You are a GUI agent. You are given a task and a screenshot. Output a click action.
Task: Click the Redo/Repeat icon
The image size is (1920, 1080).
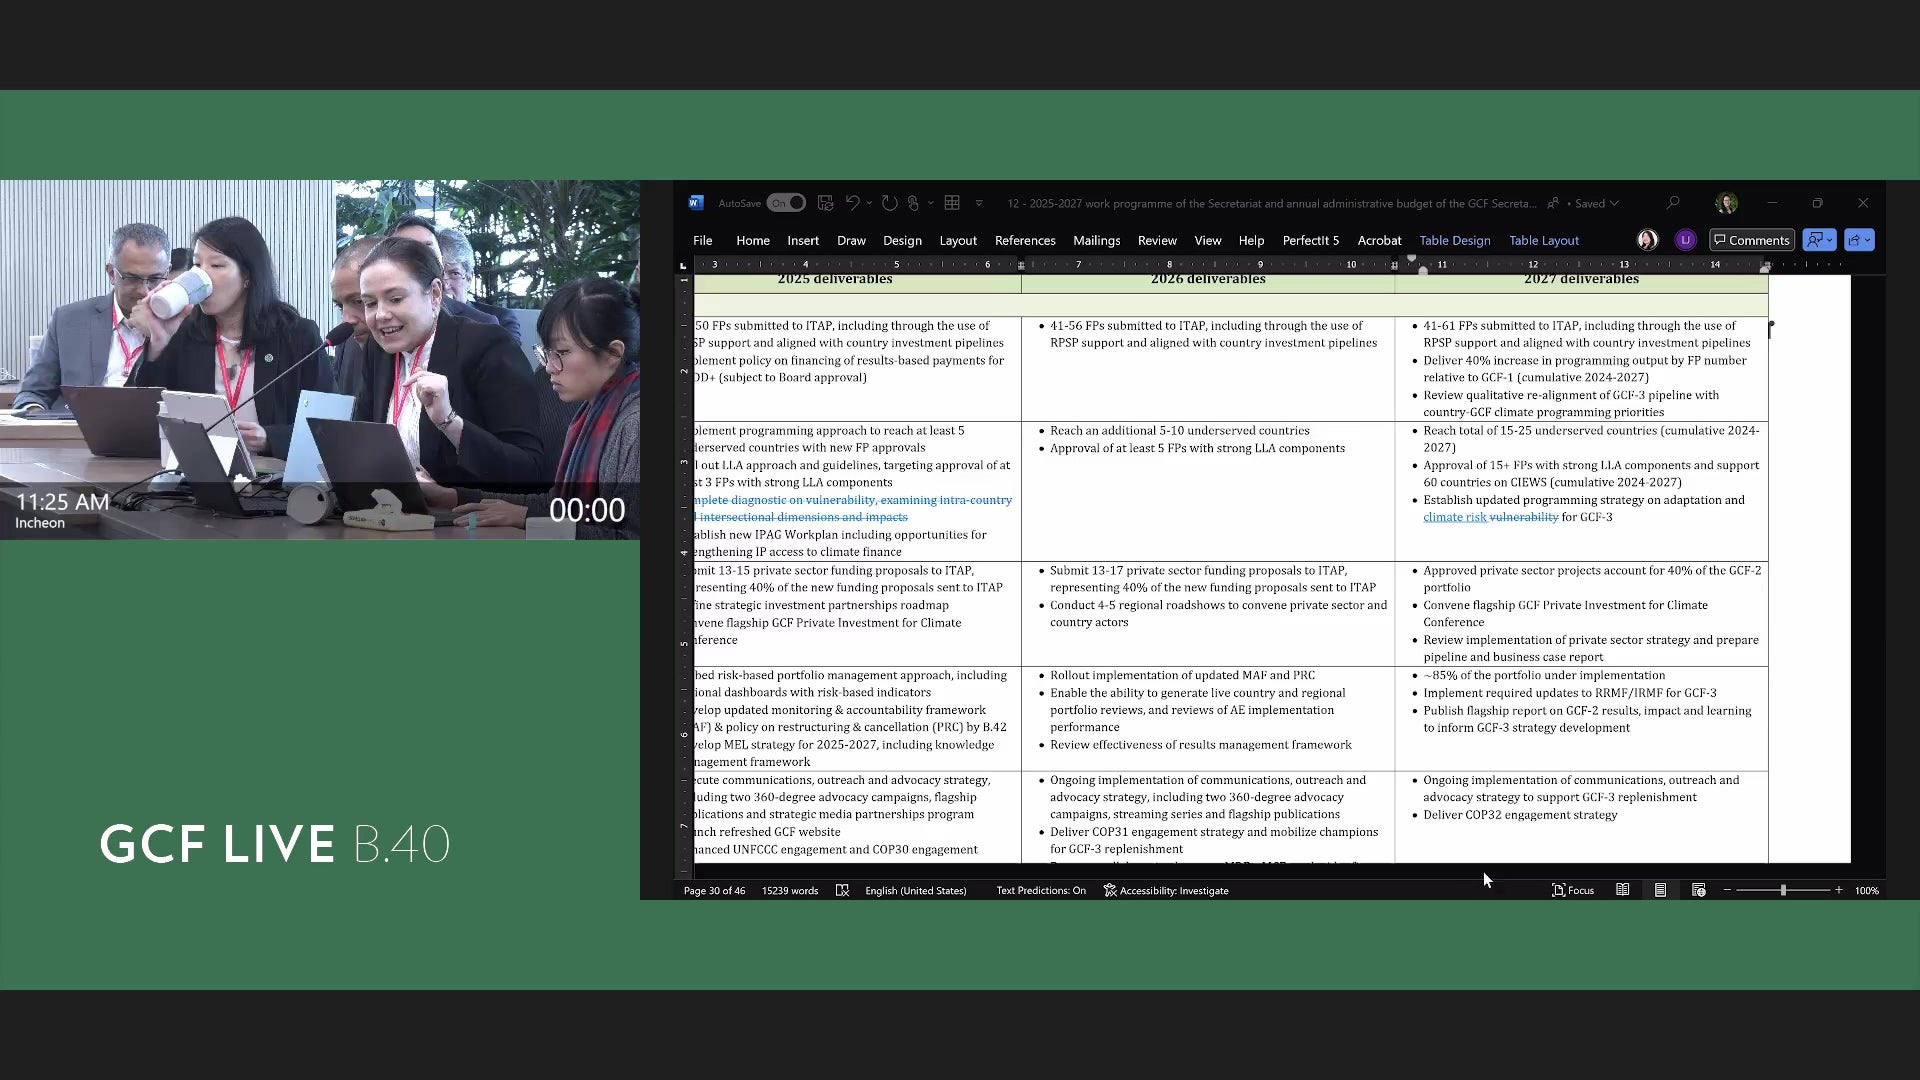[889, 203]
